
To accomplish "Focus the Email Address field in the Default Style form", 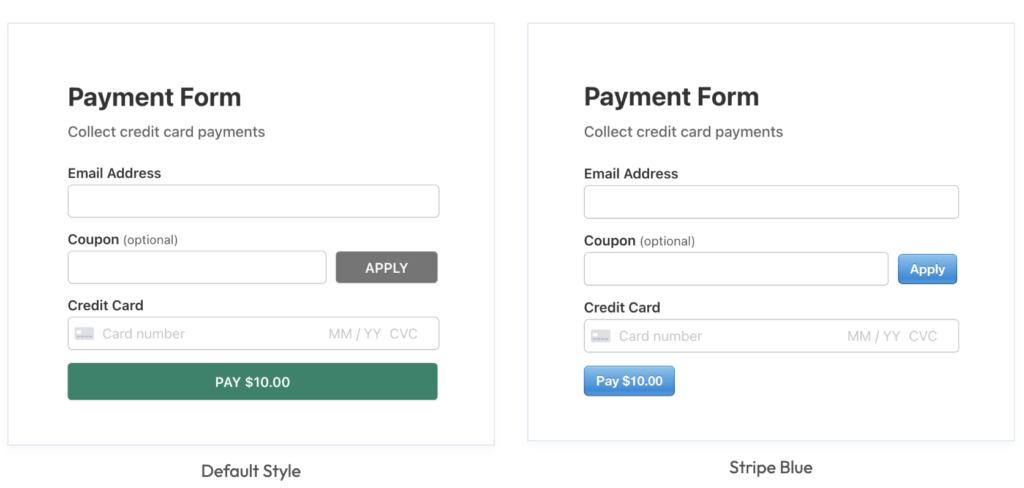I will coord(253,201).
